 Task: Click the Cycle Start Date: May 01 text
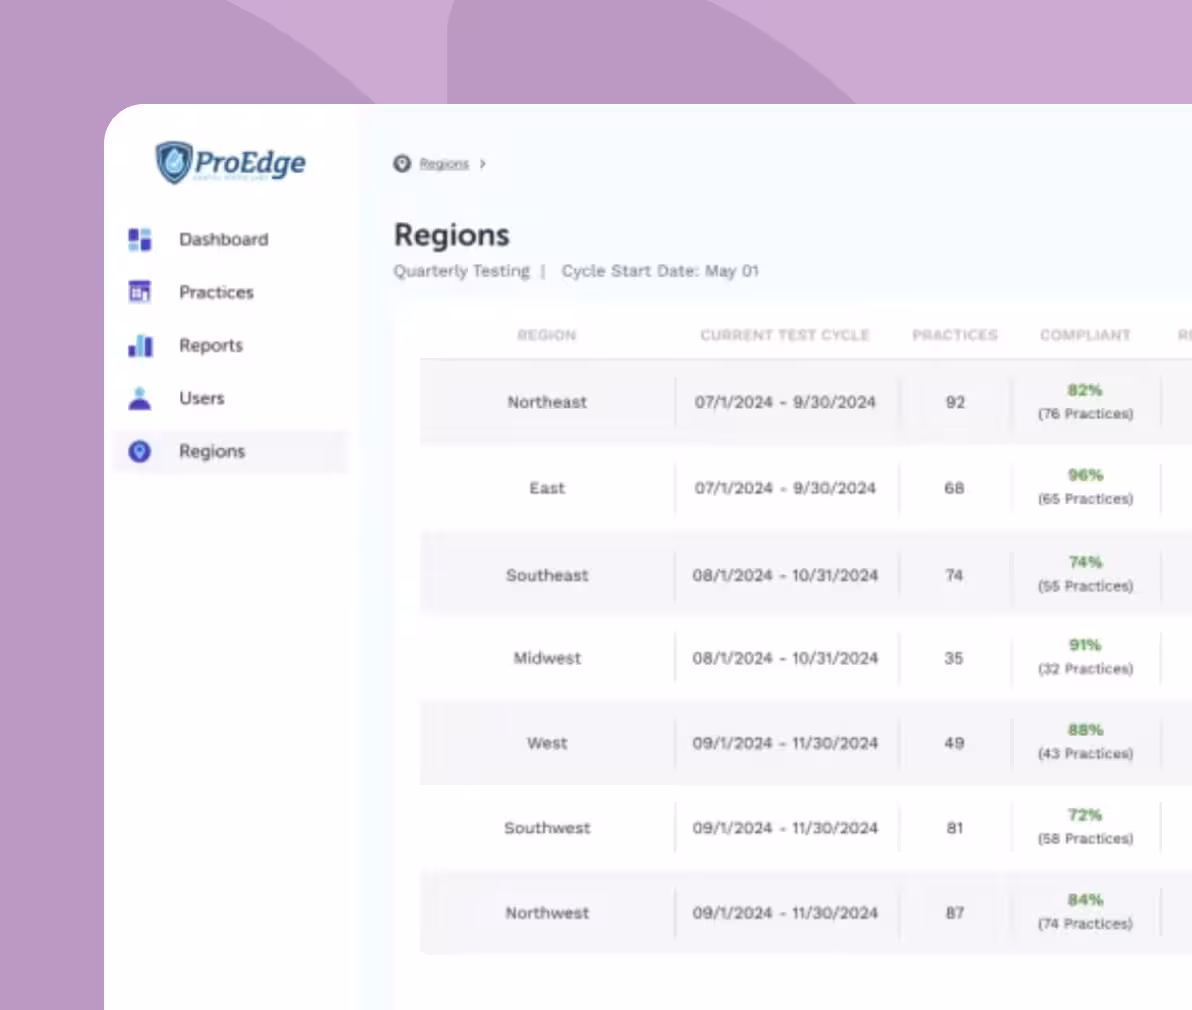(660, 271)
